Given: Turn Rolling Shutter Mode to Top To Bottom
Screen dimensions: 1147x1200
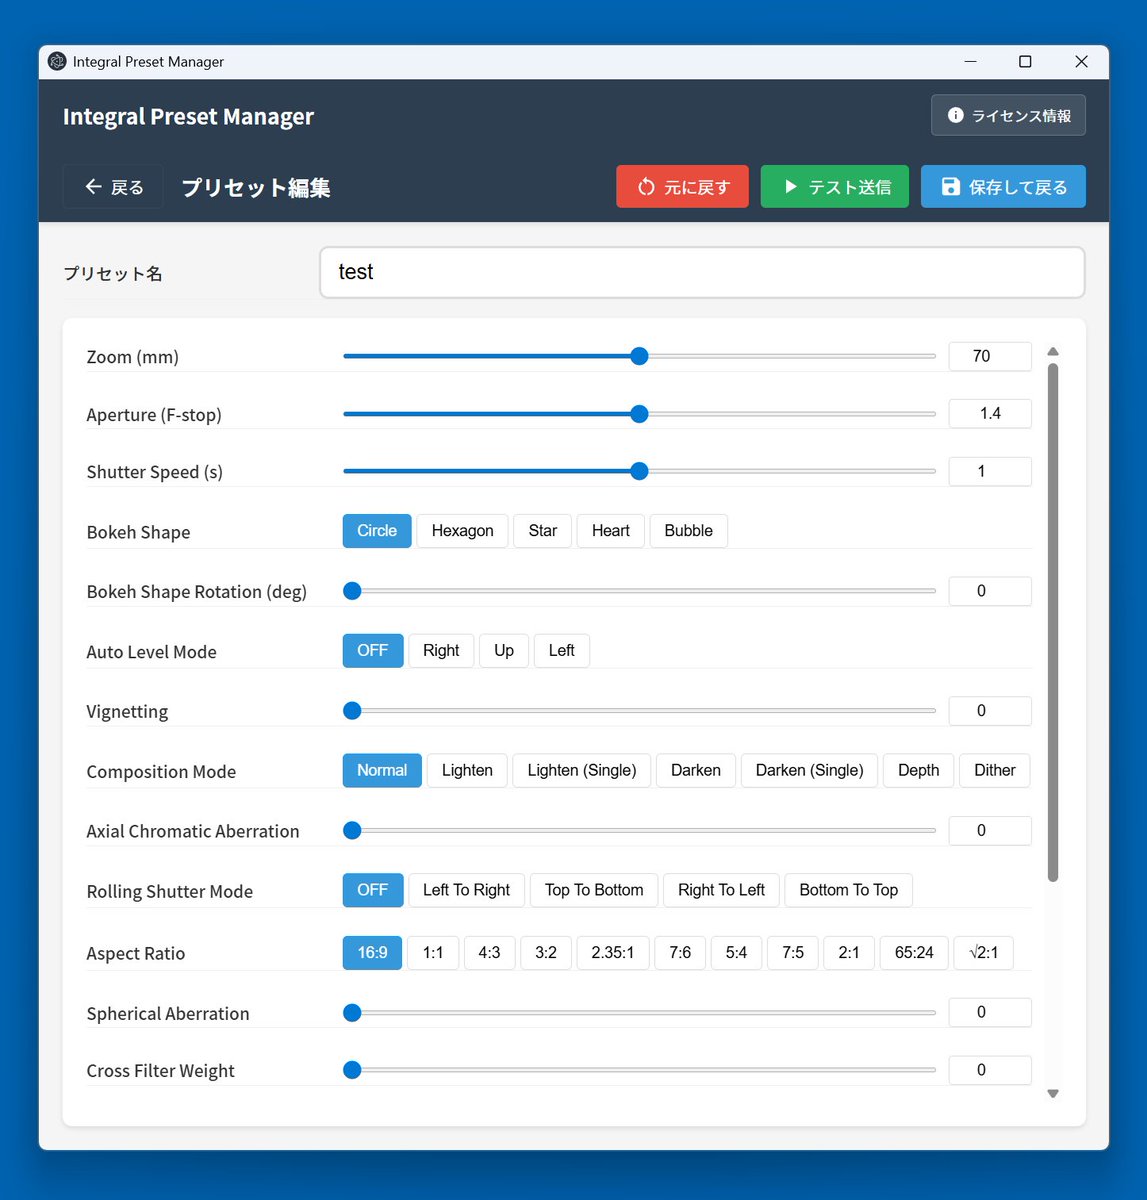Looking at the screenshot, I should point(593,890).
